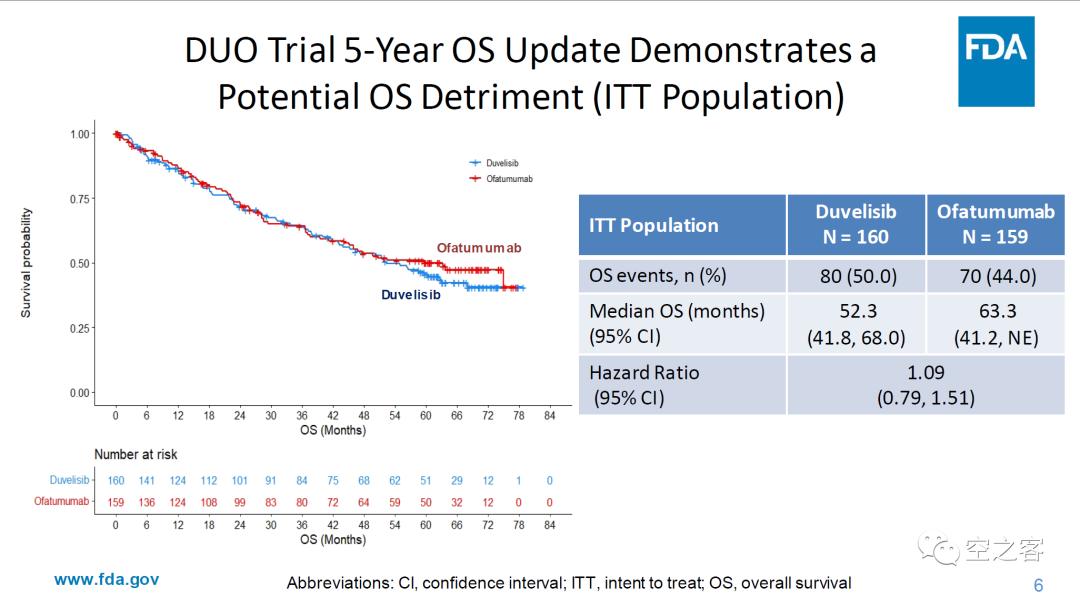1080x597 pixels.
Task: Select the Abbreviations footnote text
Action: pos(569,583)
